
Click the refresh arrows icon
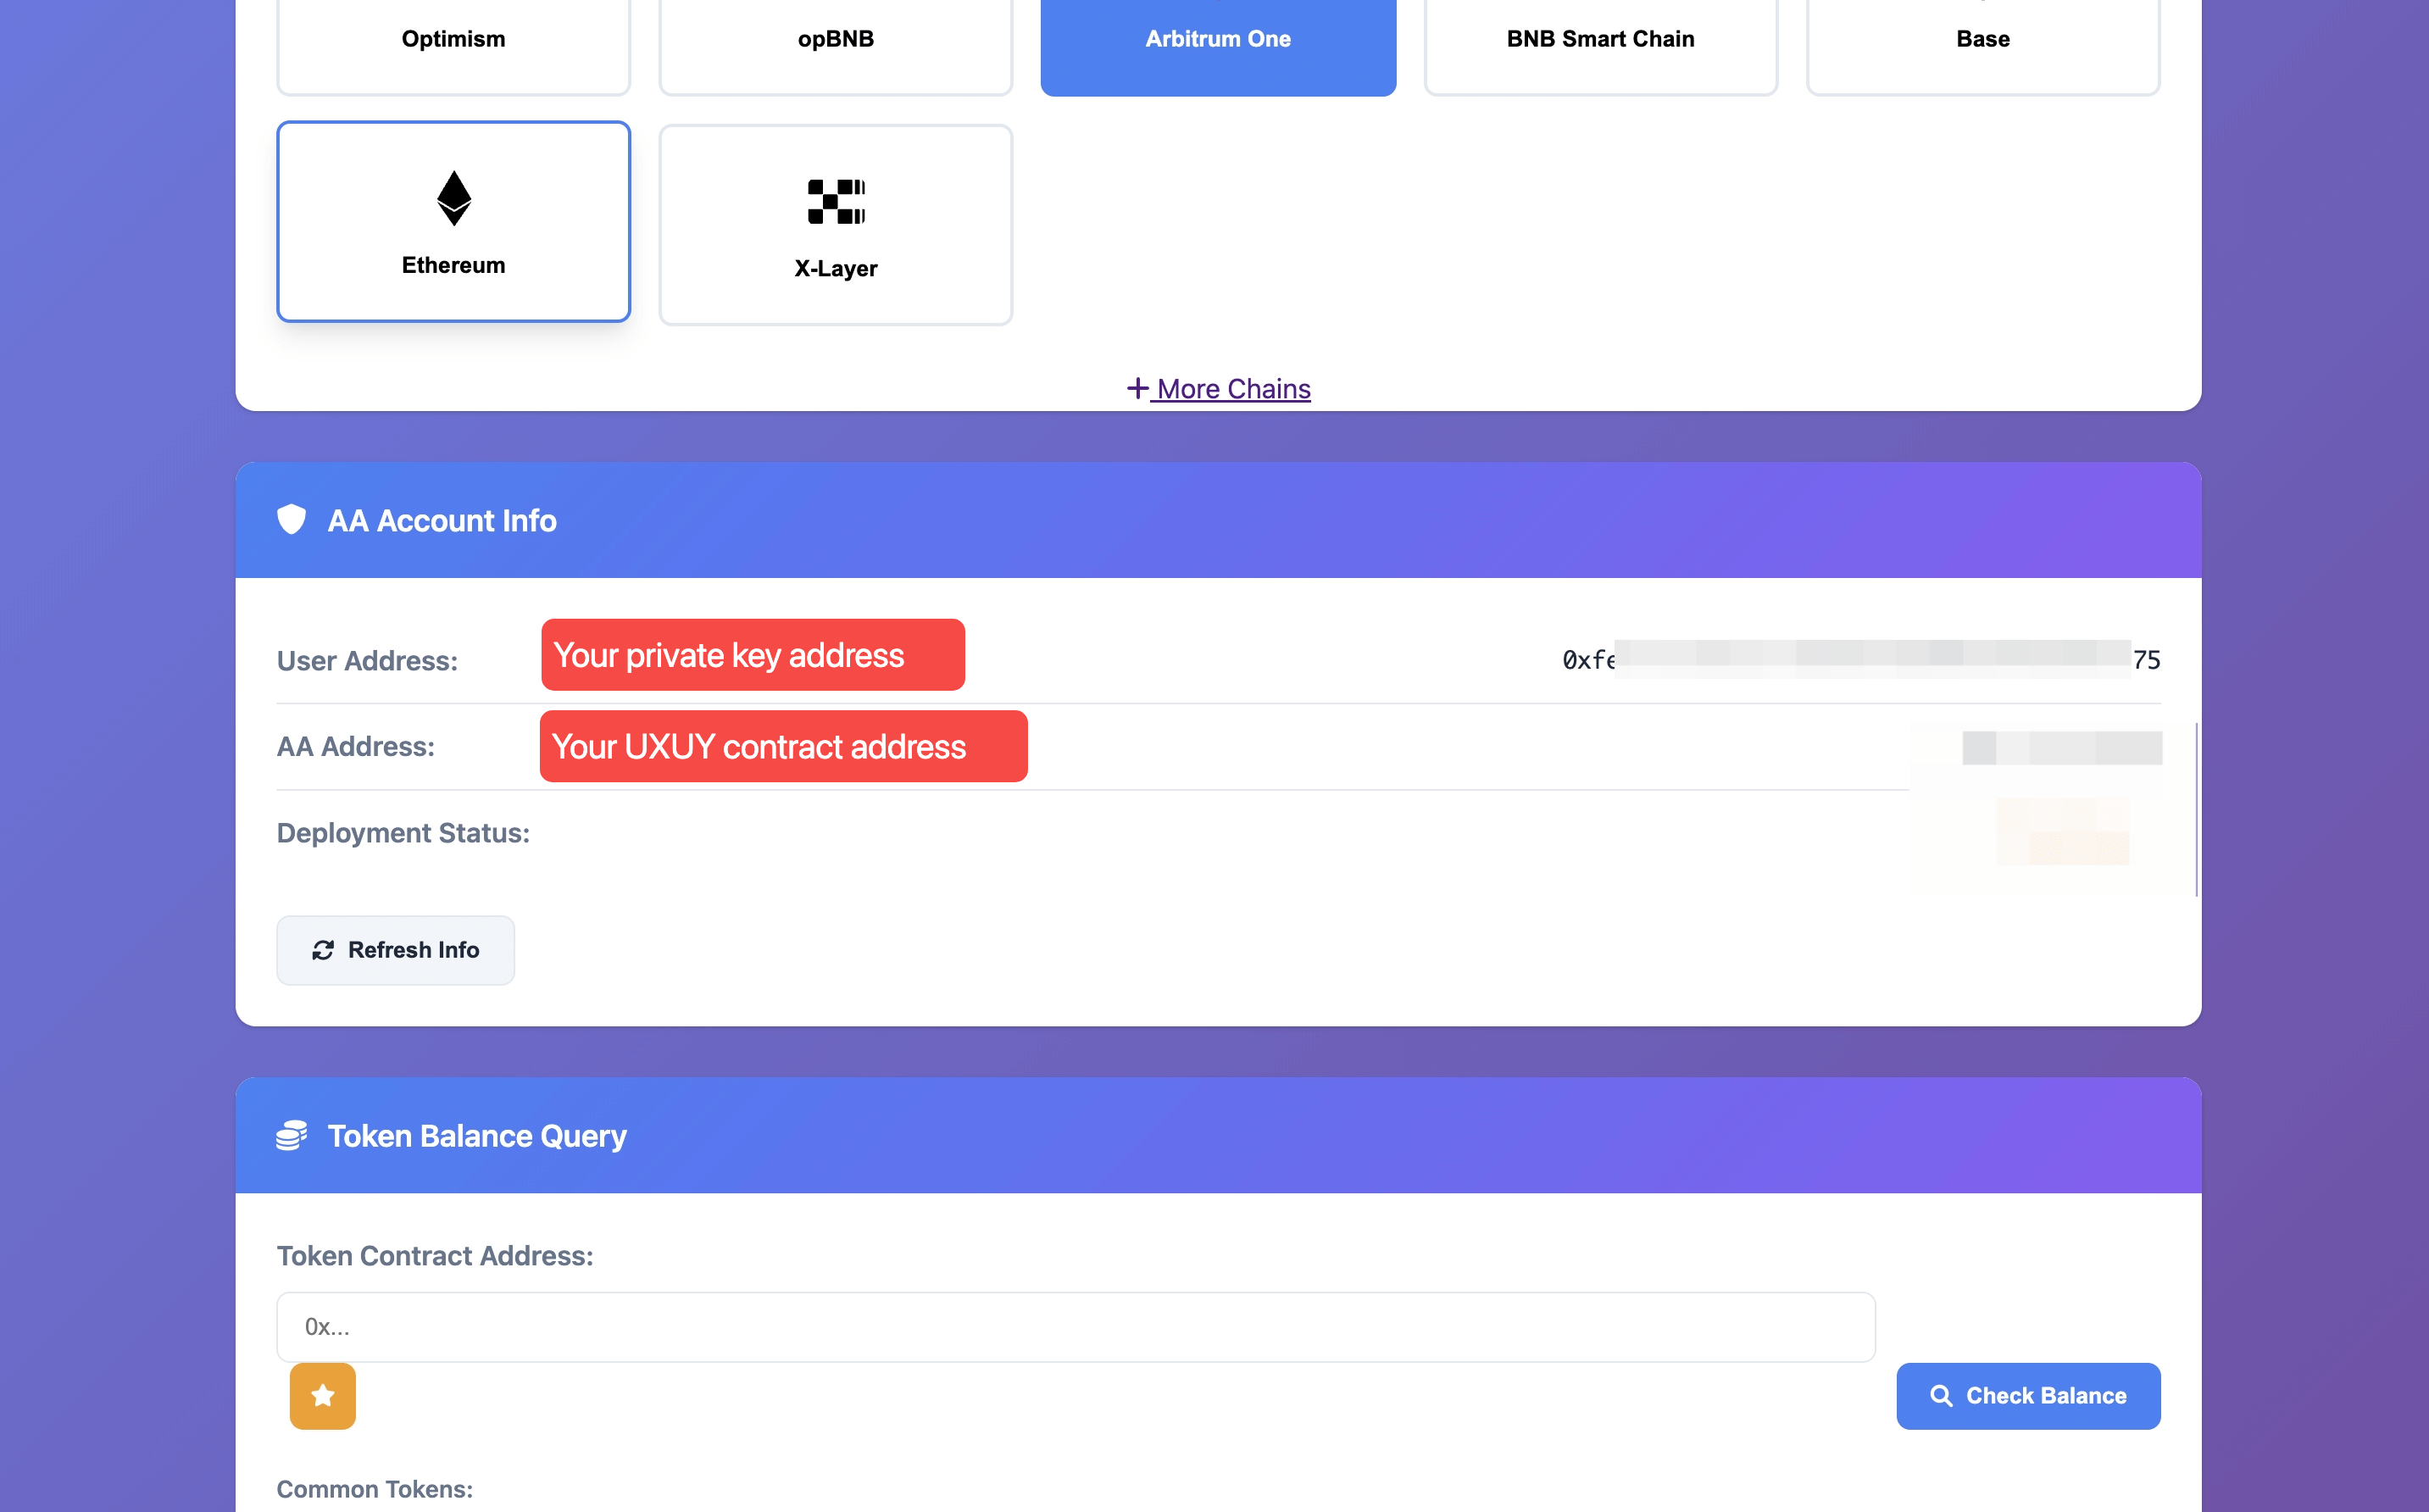click(322, 950)
